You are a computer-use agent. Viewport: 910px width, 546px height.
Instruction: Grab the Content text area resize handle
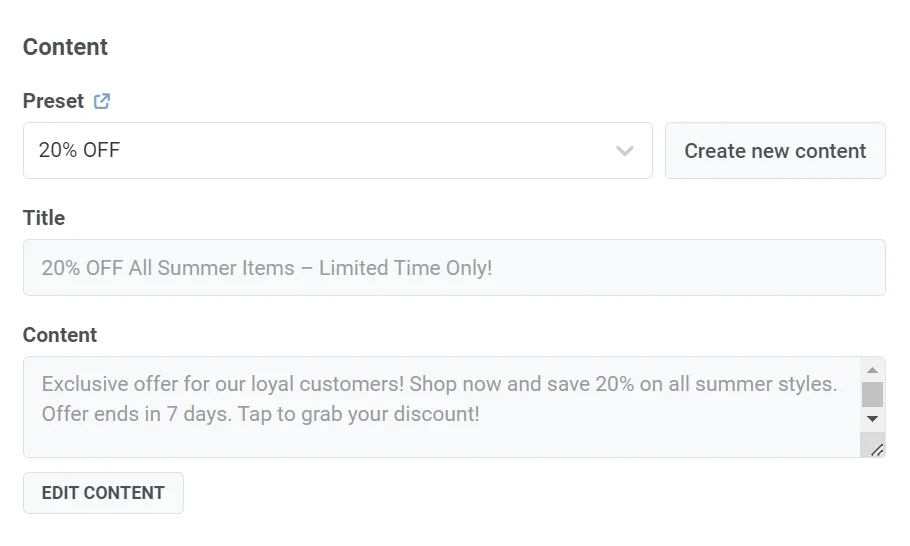(x=876, y=449)
